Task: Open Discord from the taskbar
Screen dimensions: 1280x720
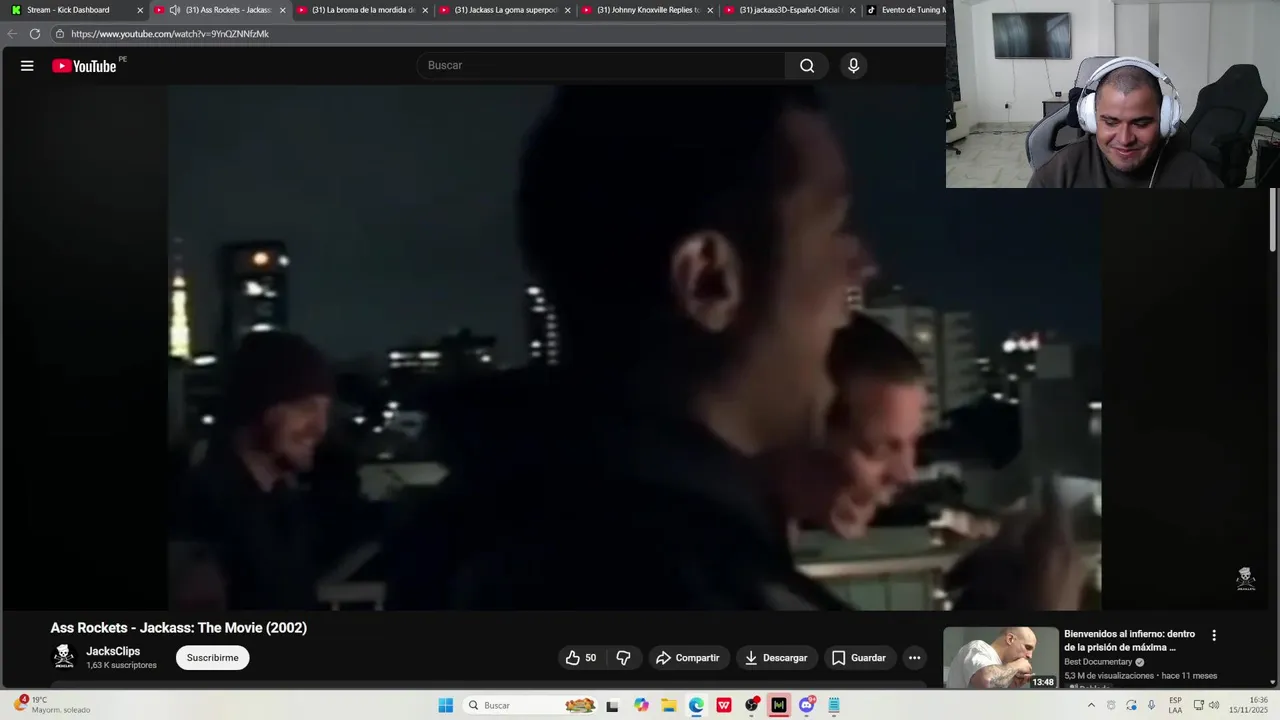Action: [807, 705]
